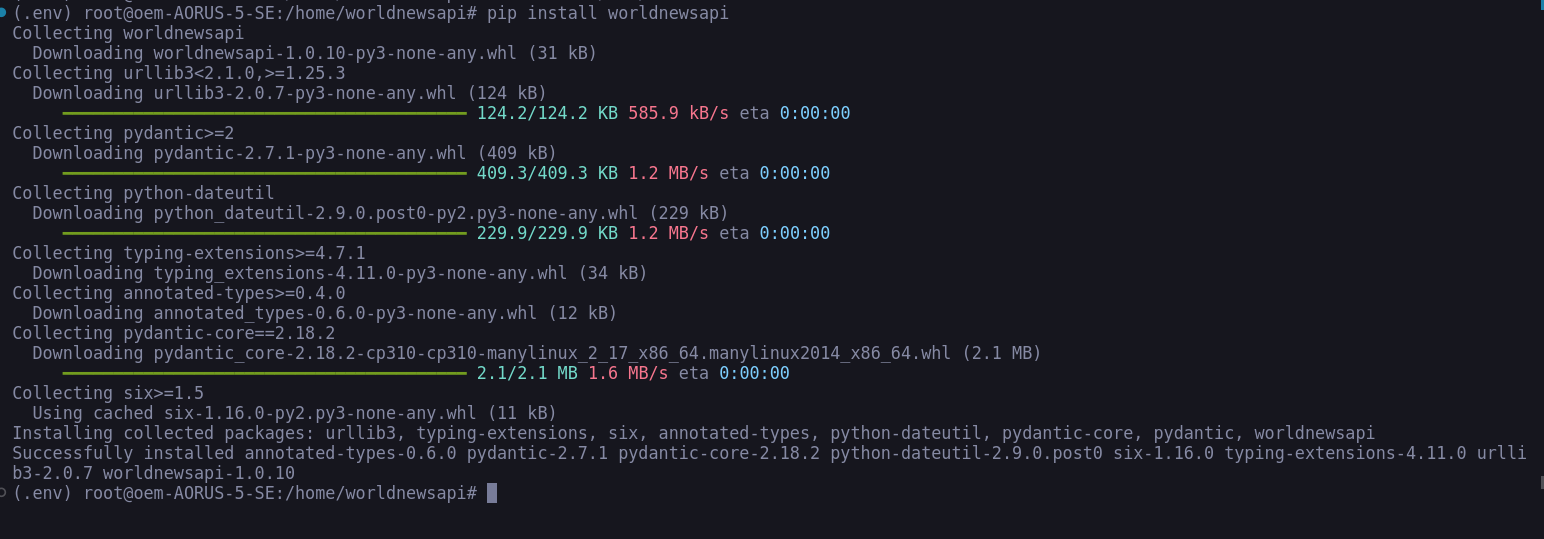Click the 'Collecting typing-extensions>=4.7.1' line
Image resolution: width=1544 pixels, height=539 pixels.
point(188,253)
